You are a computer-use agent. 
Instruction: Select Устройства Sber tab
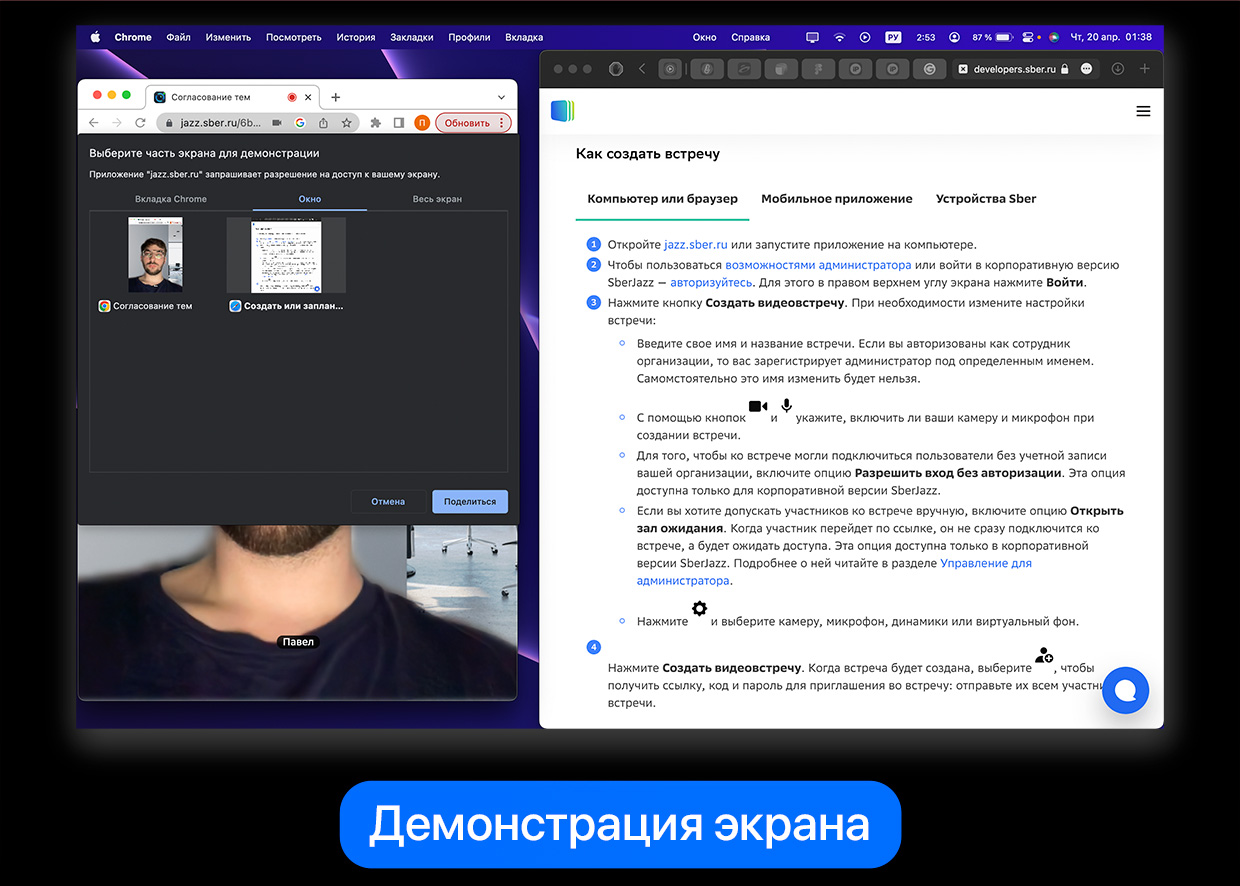[x=986, y=199]
